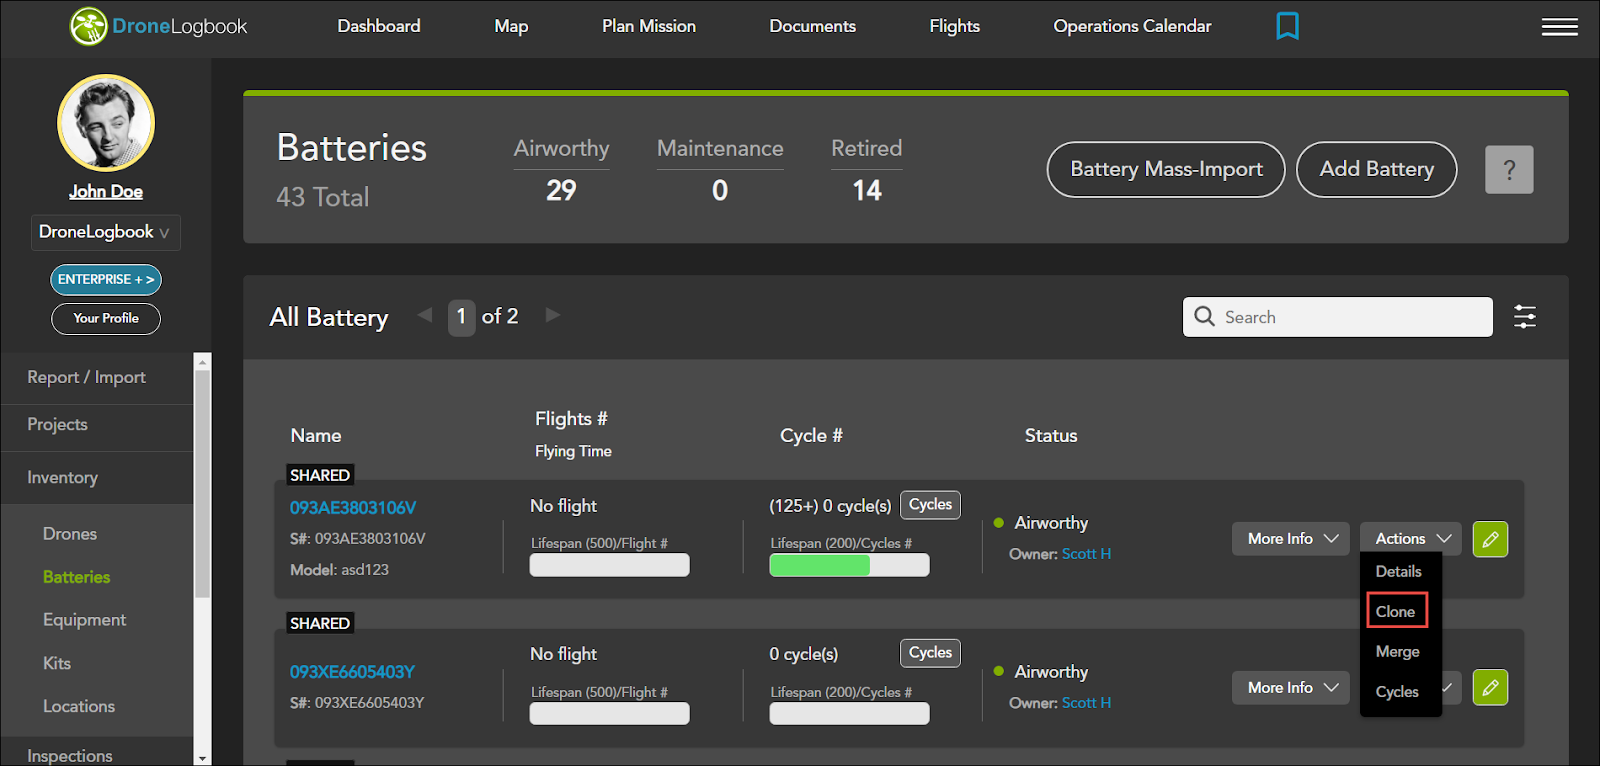
Task: Click John Doe profile picture
Action: [x=106, y=123]
